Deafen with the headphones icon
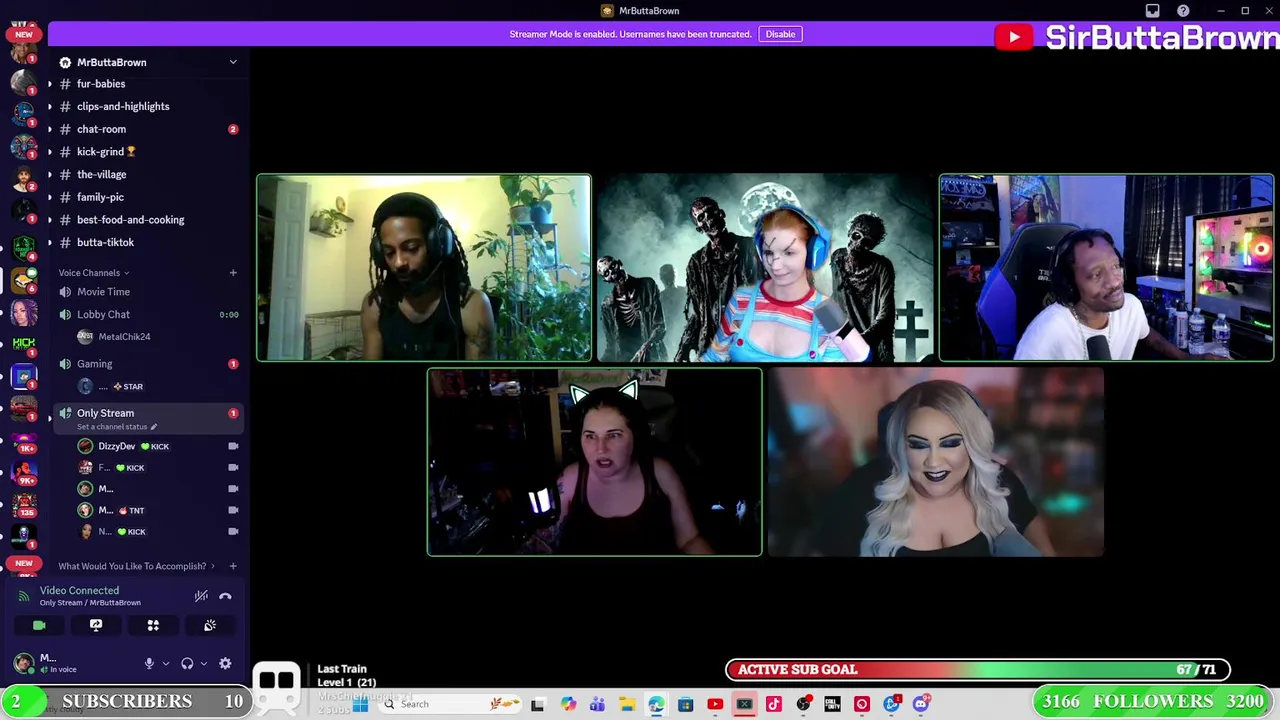Viewport: 1280px width, 720px height. (x=187, y=663)
